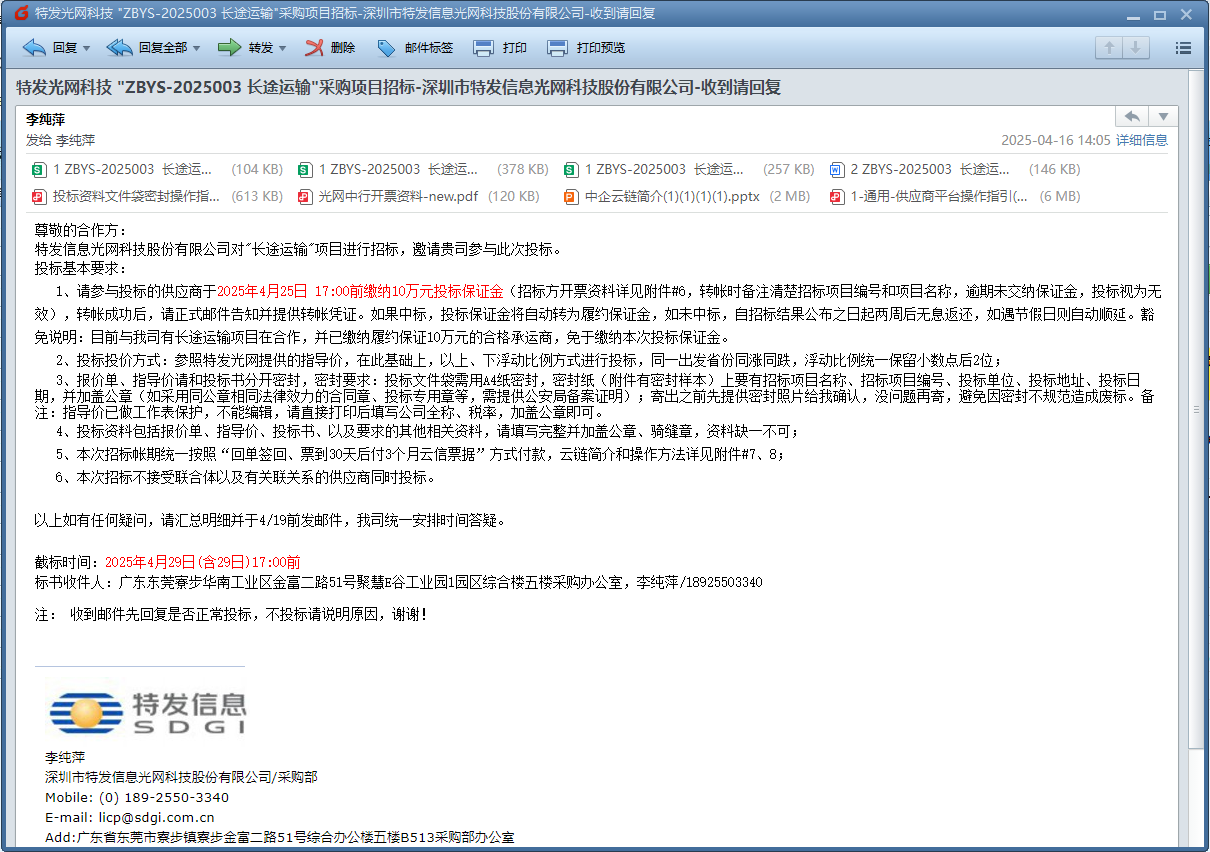Minimize the email window
This screenshot has width=1210, height=852.
point(1135,14)
